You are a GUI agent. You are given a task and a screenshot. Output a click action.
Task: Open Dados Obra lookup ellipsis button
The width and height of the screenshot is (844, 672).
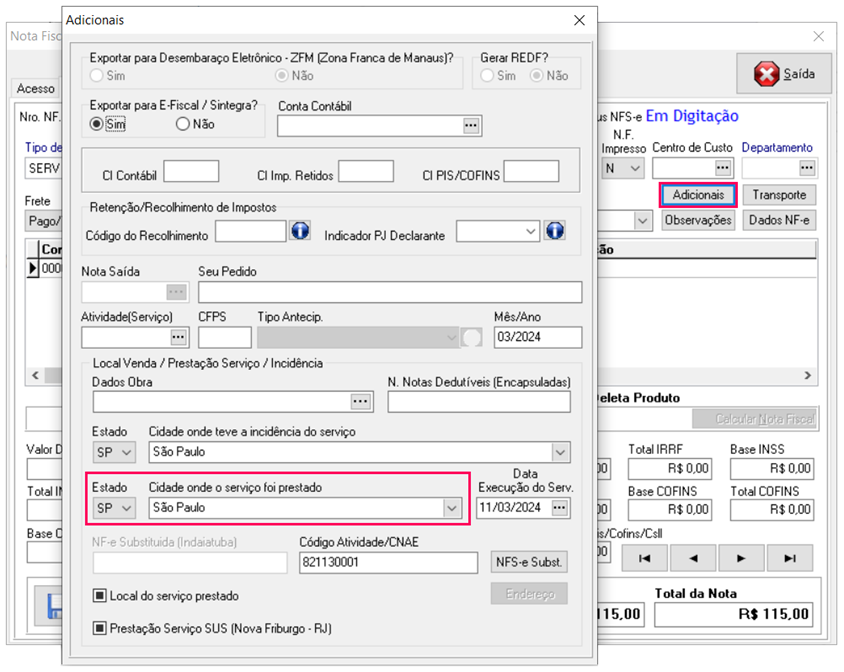(x=361, y=401)
